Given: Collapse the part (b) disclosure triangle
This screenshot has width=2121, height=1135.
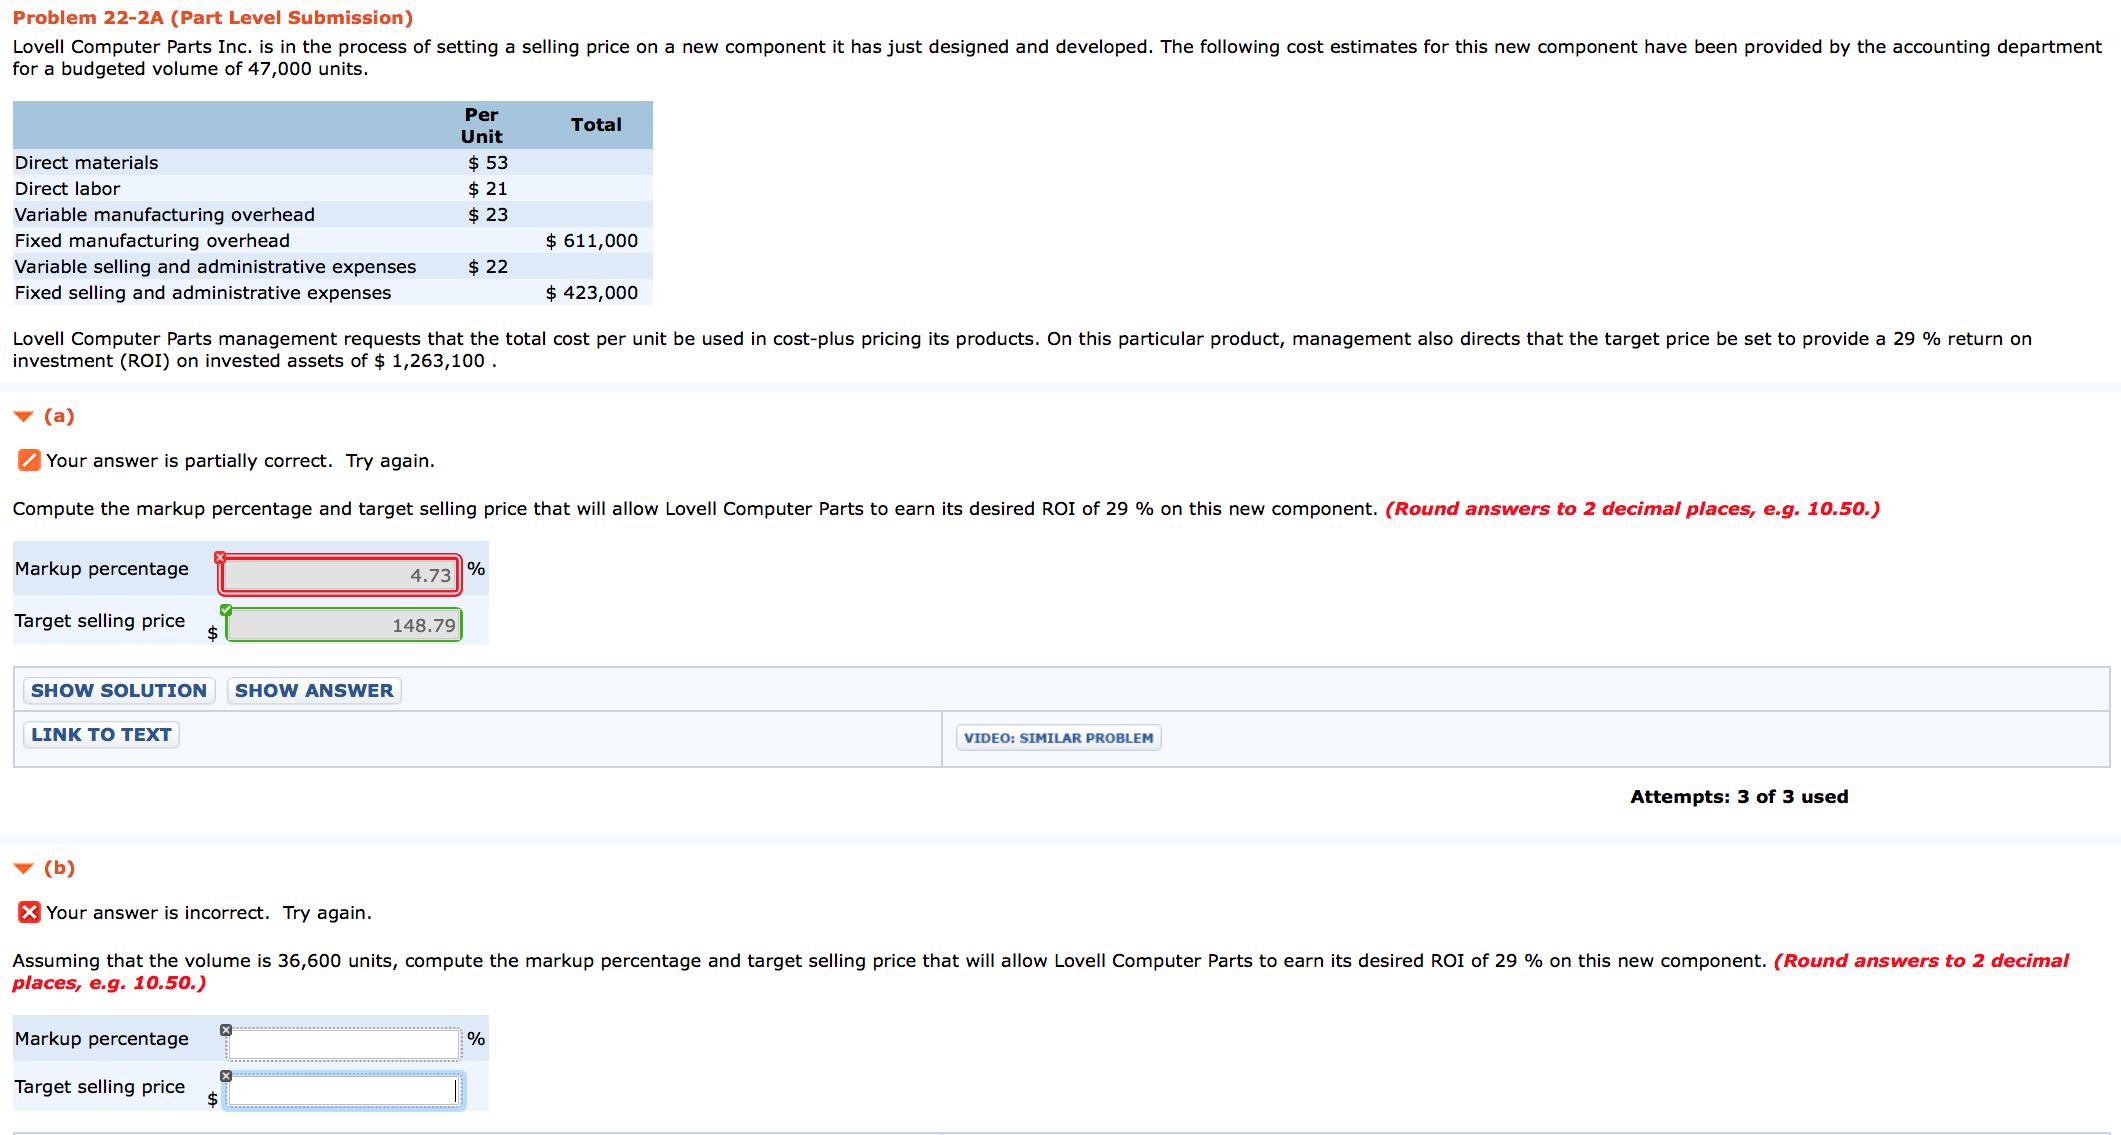Looking at the screenshot, I should pyautogui.click(x=24, y=869).
